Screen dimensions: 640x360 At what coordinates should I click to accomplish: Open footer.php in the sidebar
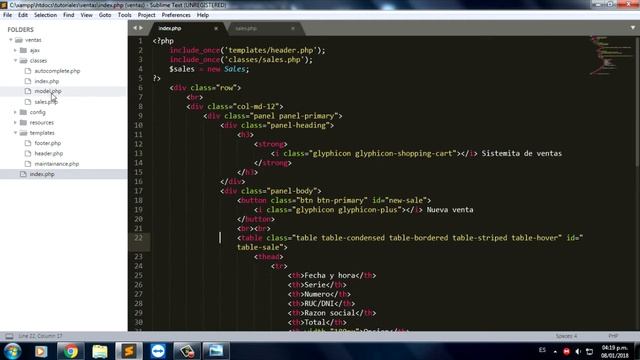click(48, 143)
